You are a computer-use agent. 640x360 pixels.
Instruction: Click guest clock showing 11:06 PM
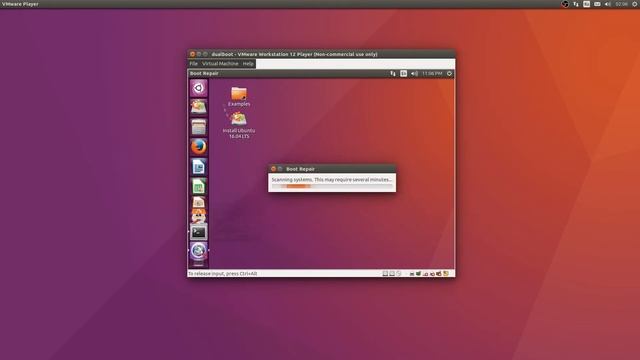coord(432,73)
